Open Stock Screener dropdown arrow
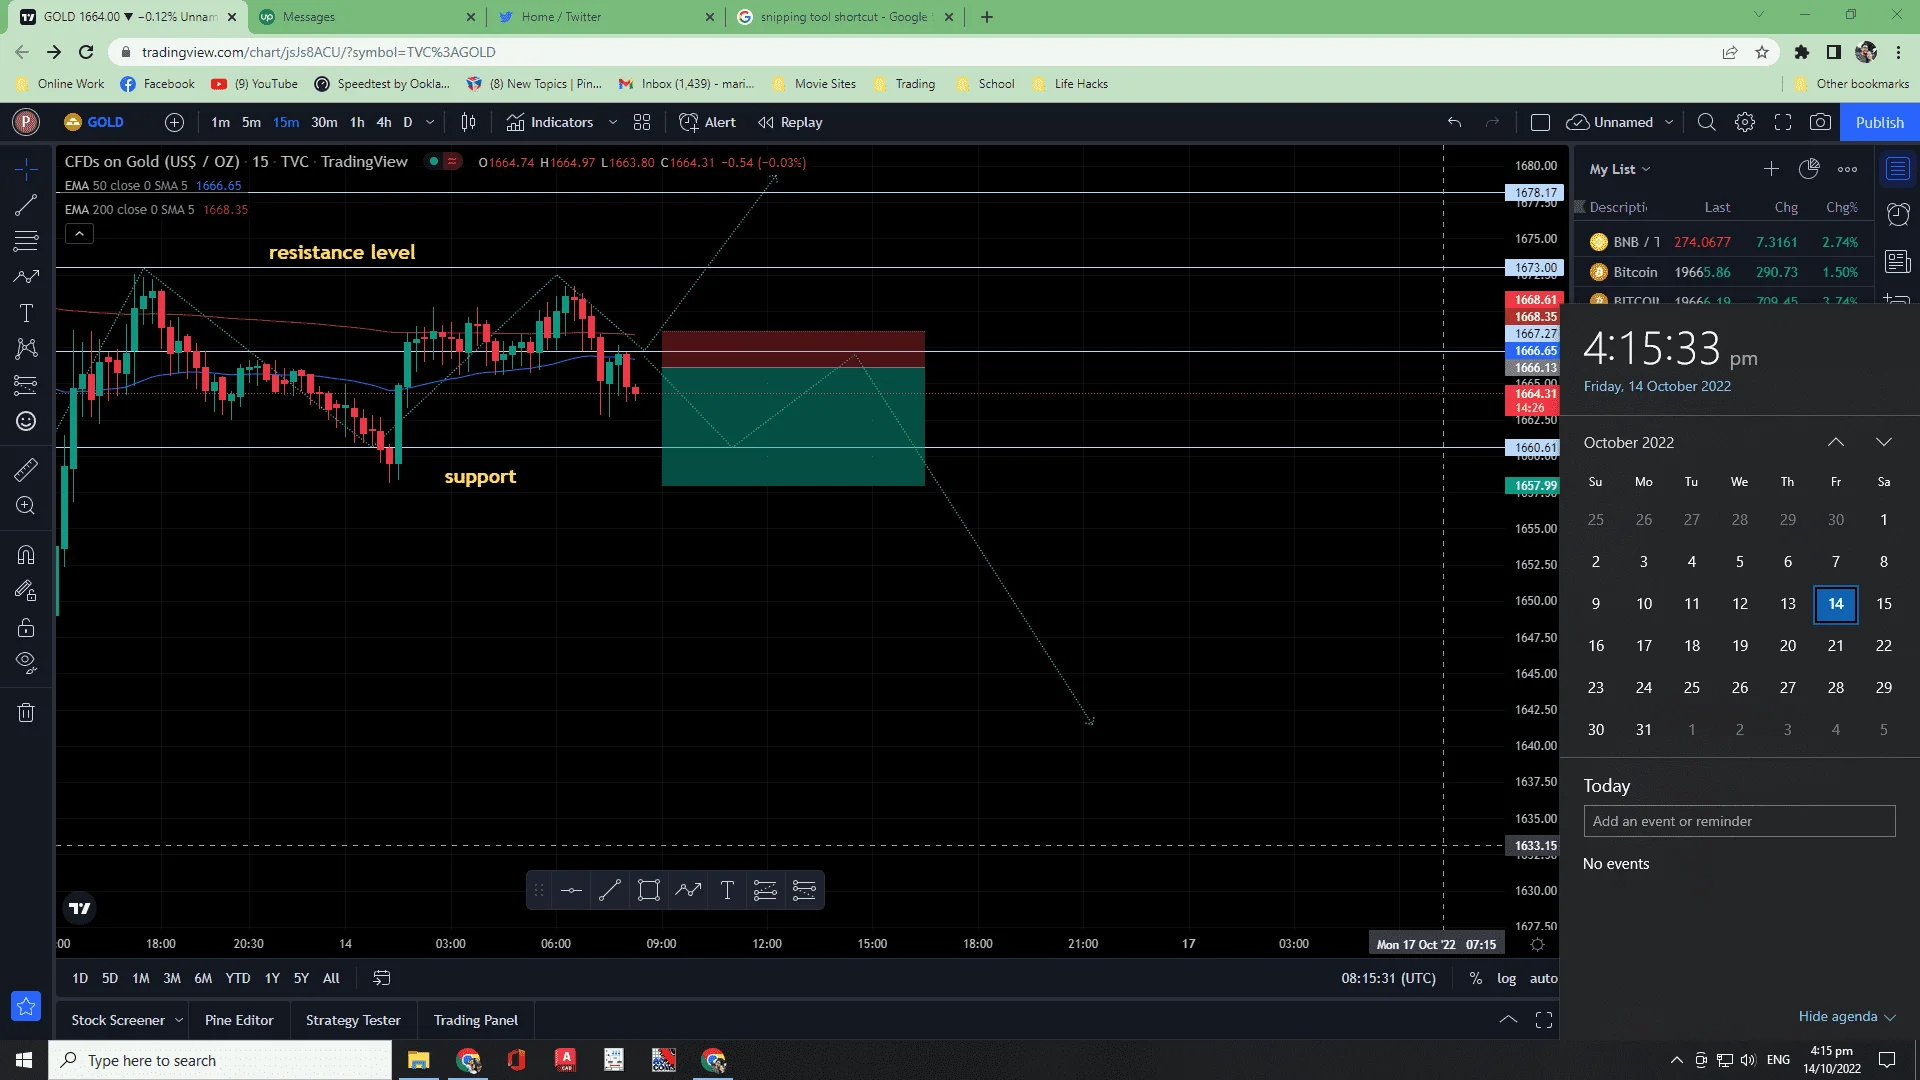Screen dimensions: 1920x1080 tap(179, 1020)
